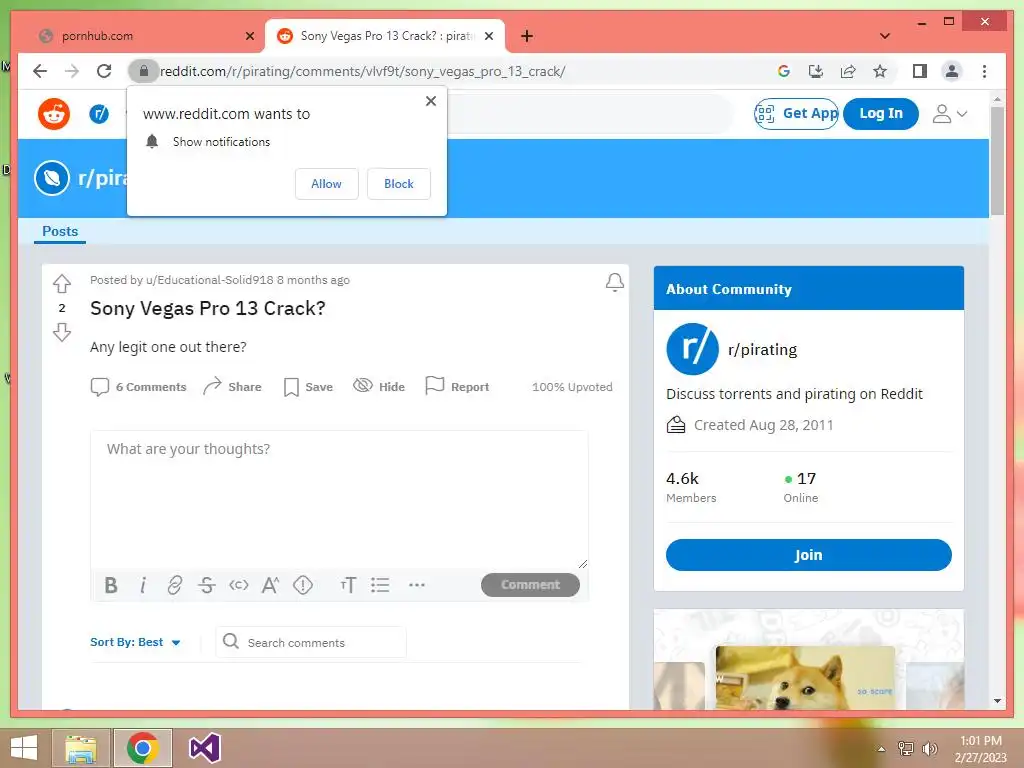Switch to the pornhub.com tab
The image size is (1024, 768).
coord(145,36)
